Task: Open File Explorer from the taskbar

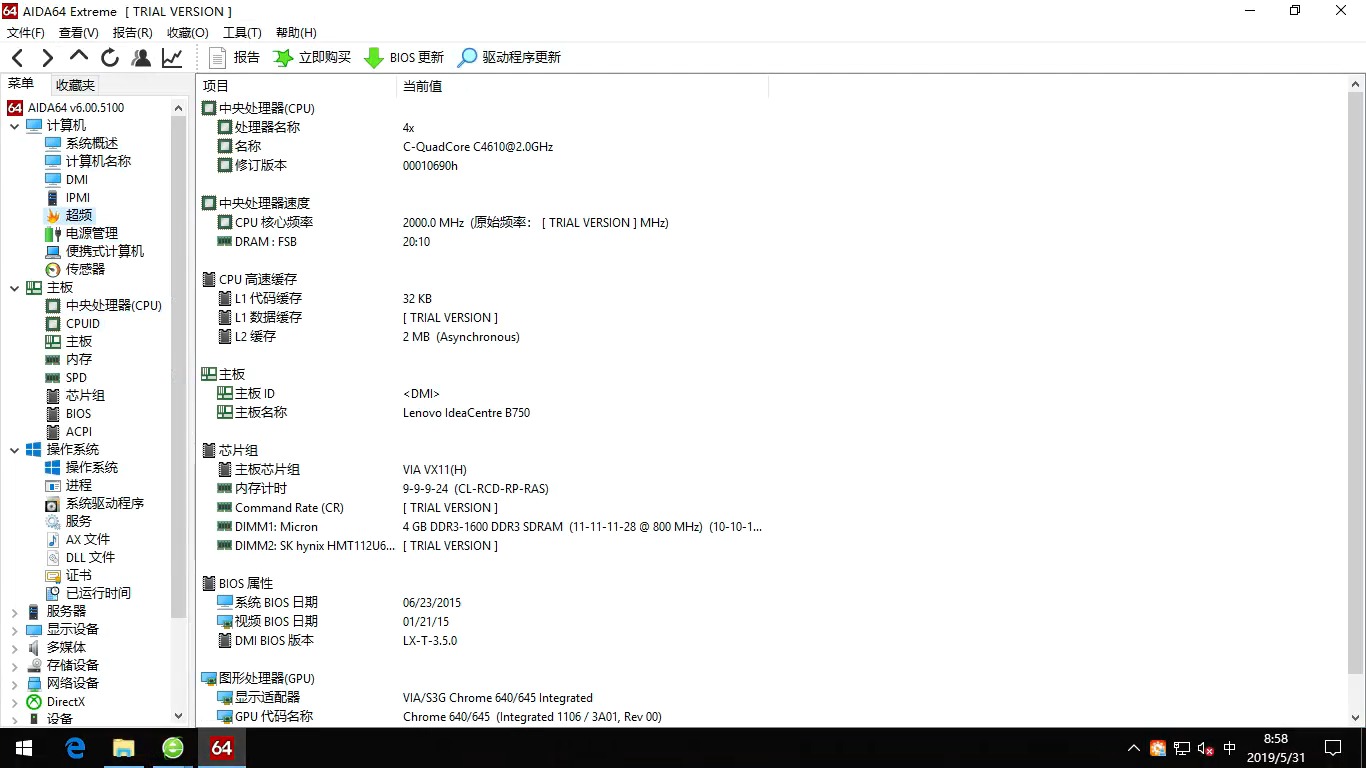Action: tap(124, 748)
